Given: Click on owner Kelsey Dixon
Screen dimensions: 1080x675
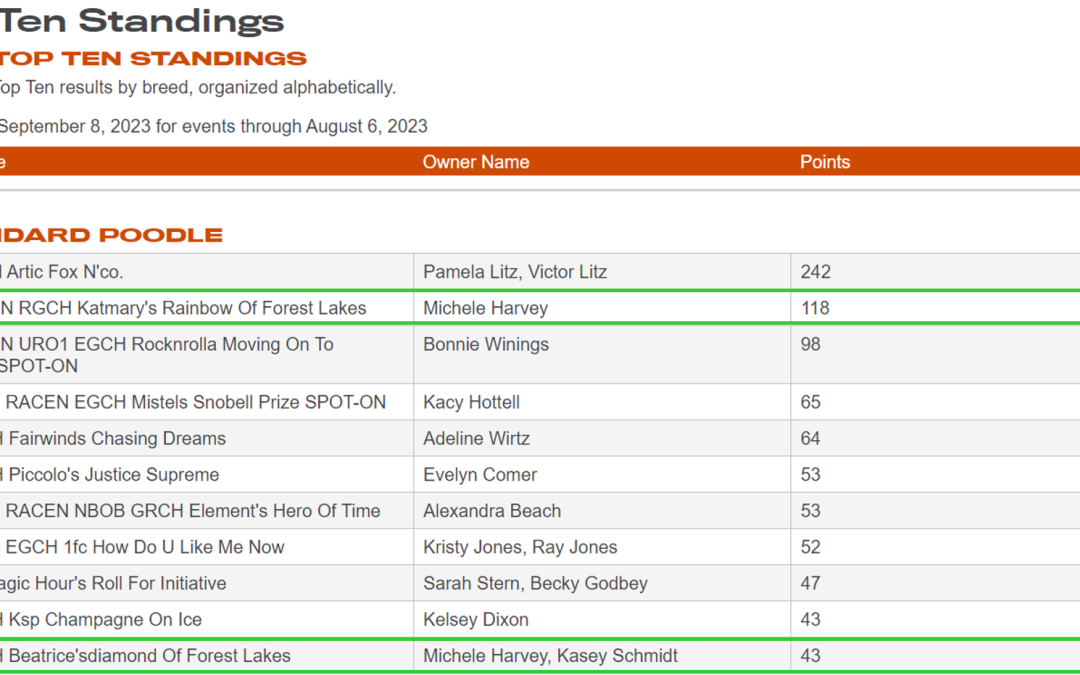Looking at the screenshot, I should (x=476, y=619).
